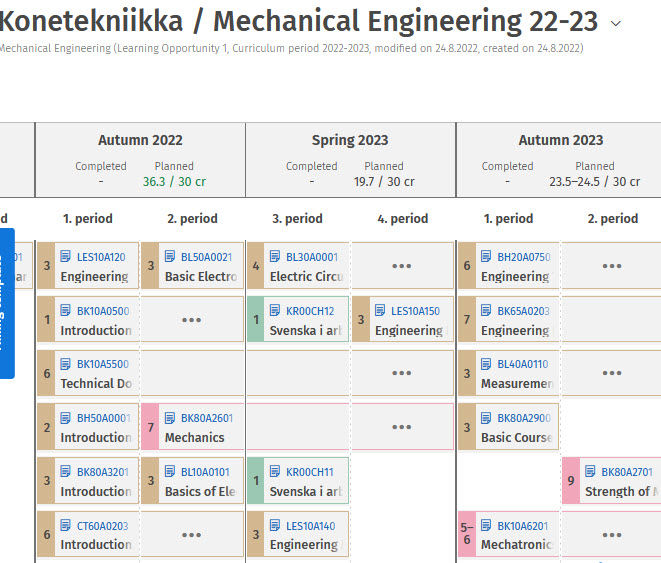Screen dimensions: 661x563
Task: Select the Autumn 2022 semester header
Action: click(140, 141)
